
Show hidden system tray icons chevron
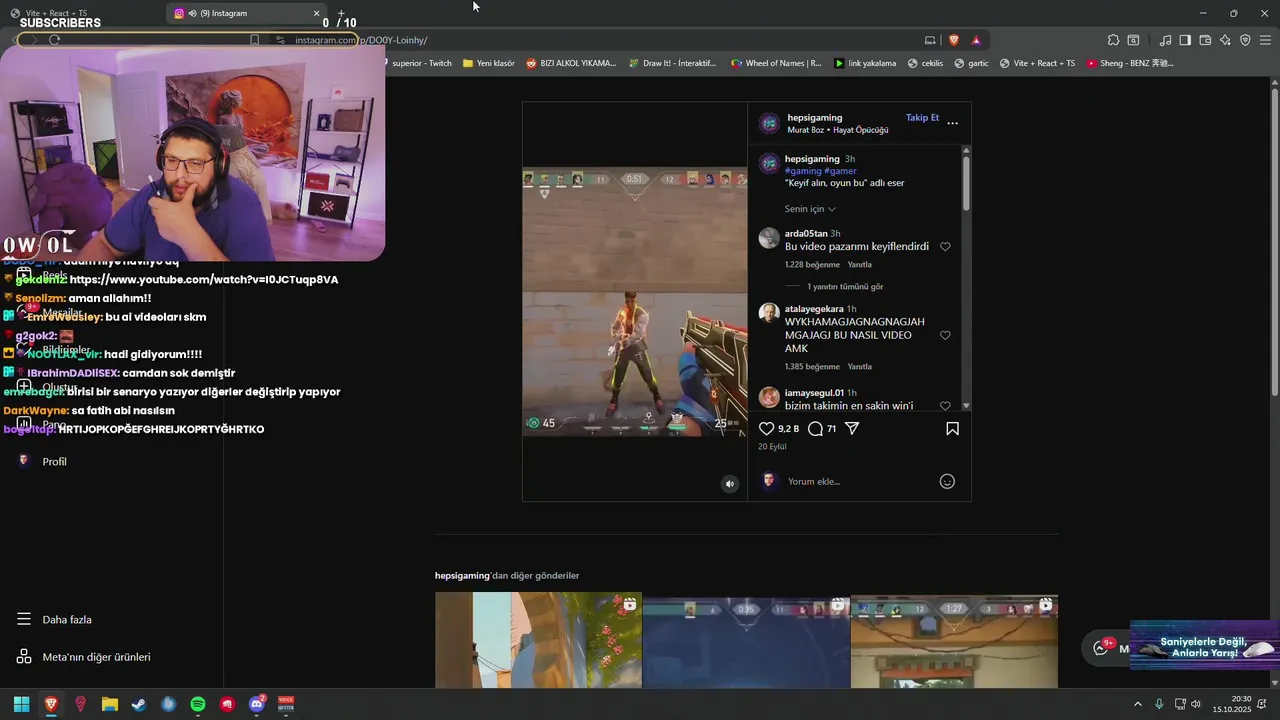pos(1137,704)
